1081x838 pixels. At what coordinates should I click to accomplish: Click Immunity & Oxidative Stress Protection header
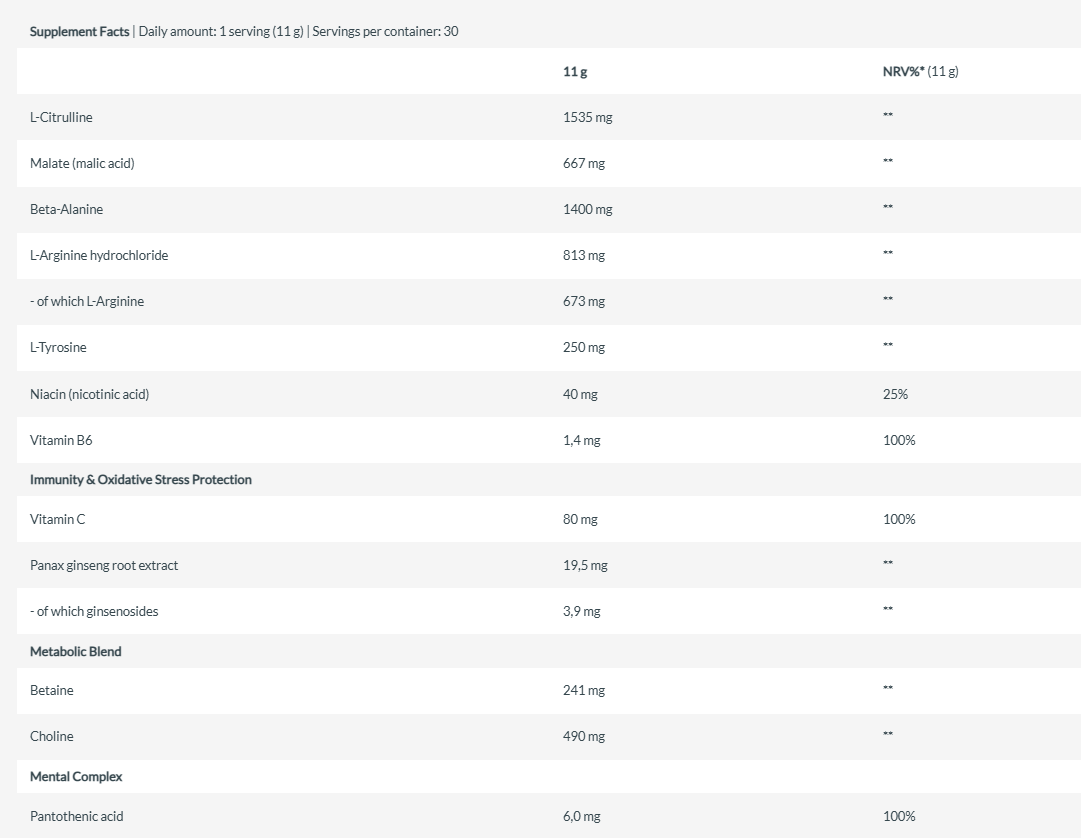tap(141, 480)
